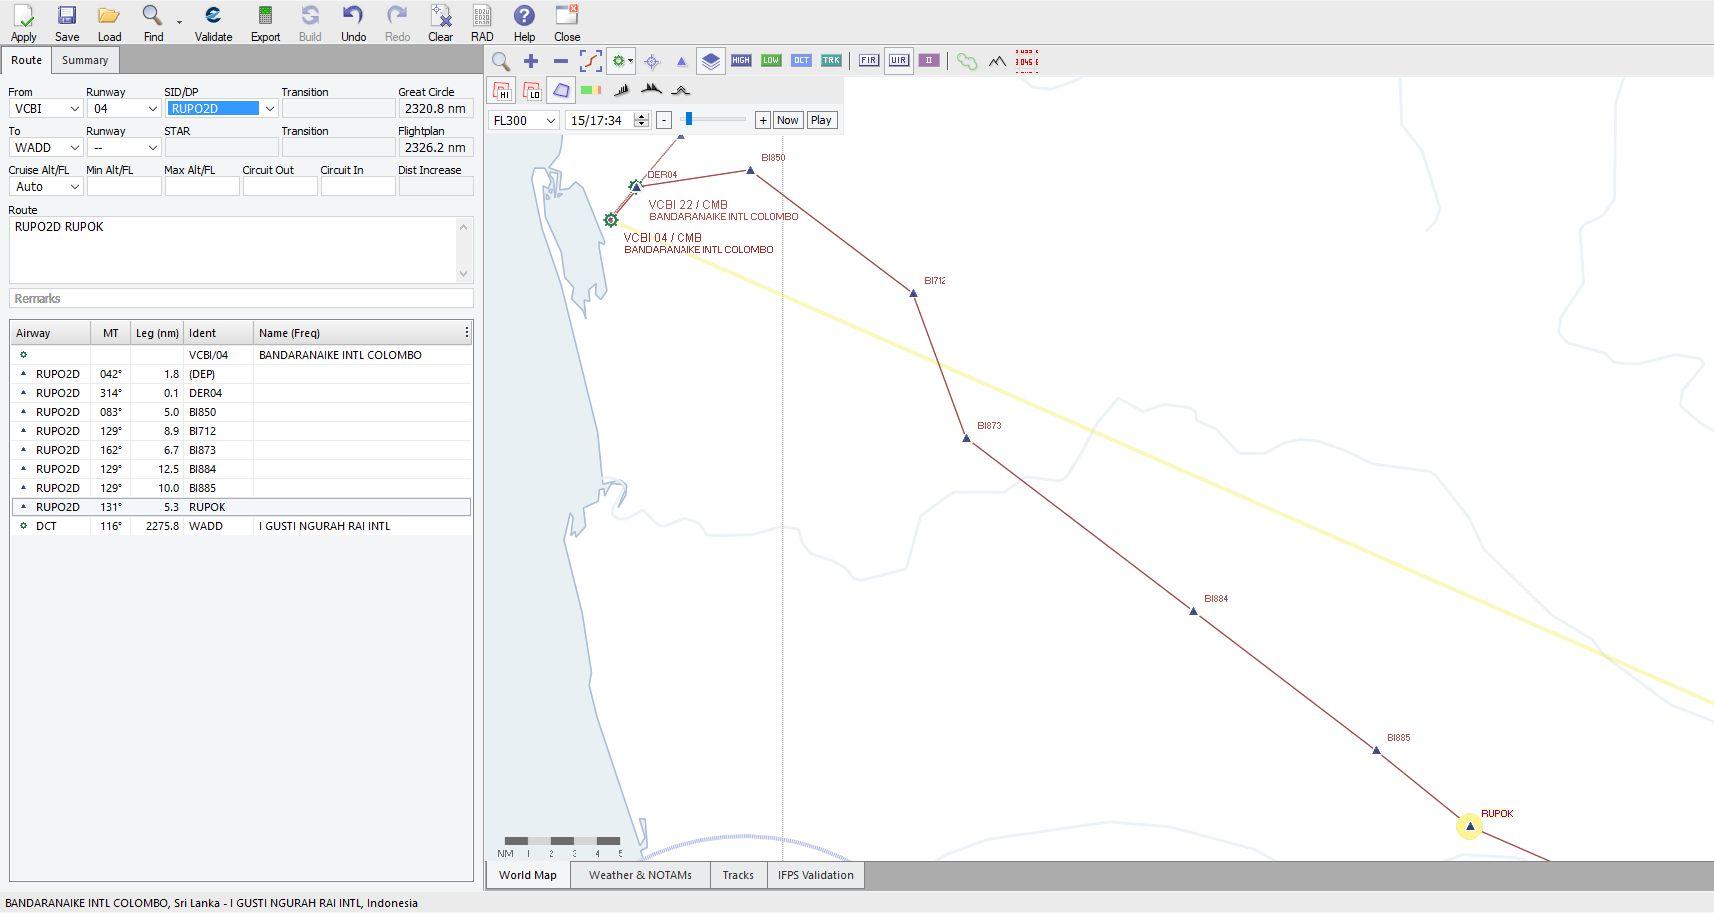Screen dimensions: 1714x913
Task: Click into the Route text box
Action: tap(241, 250)
